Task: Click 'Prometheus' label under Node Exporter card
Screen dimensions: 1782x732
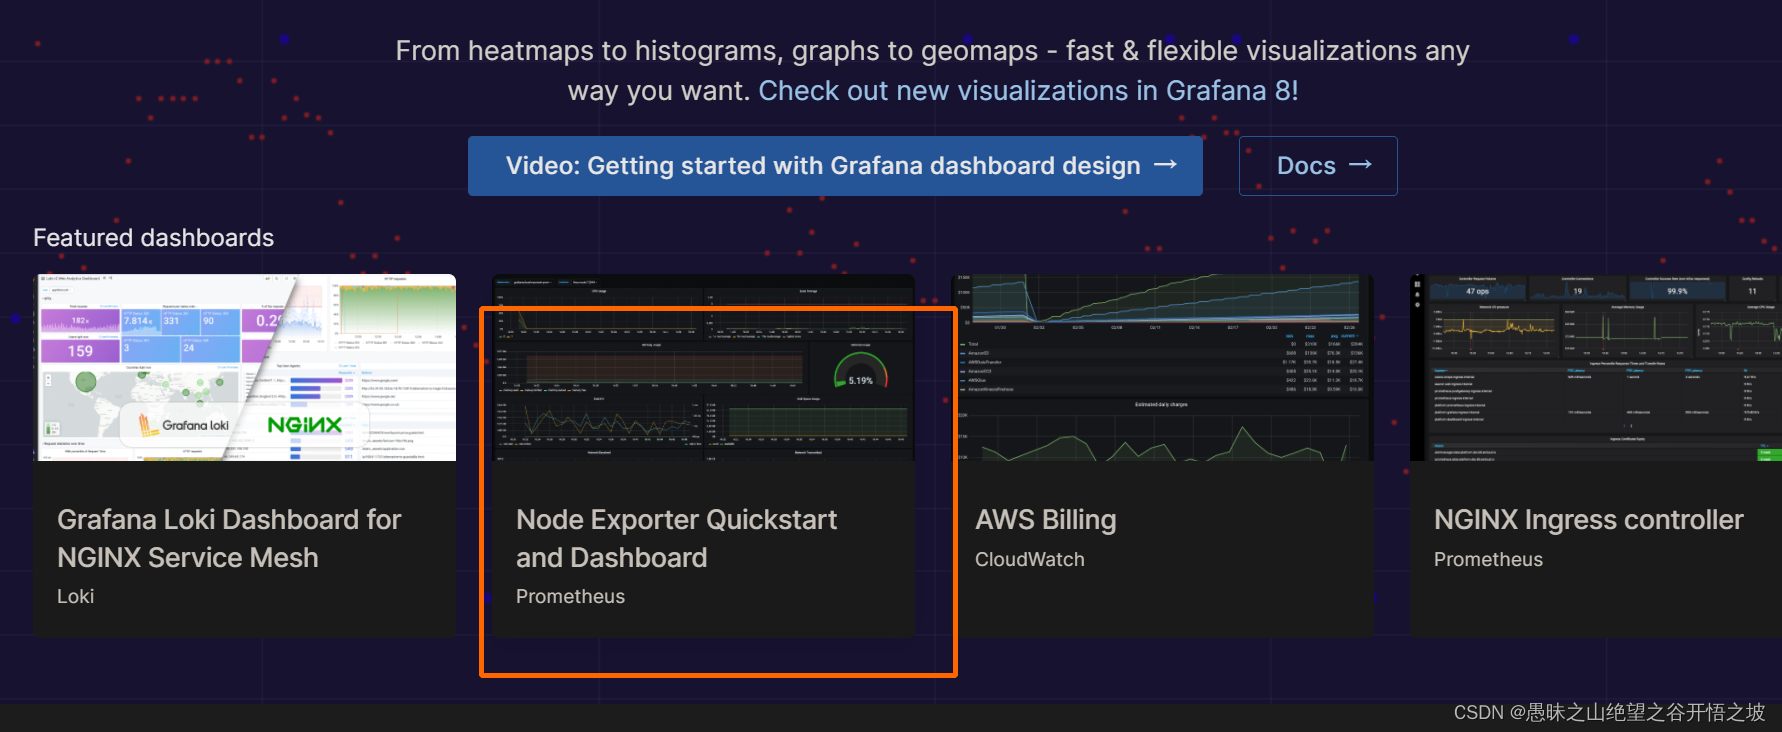Action: pyautogui.click(x=570, y=597)
